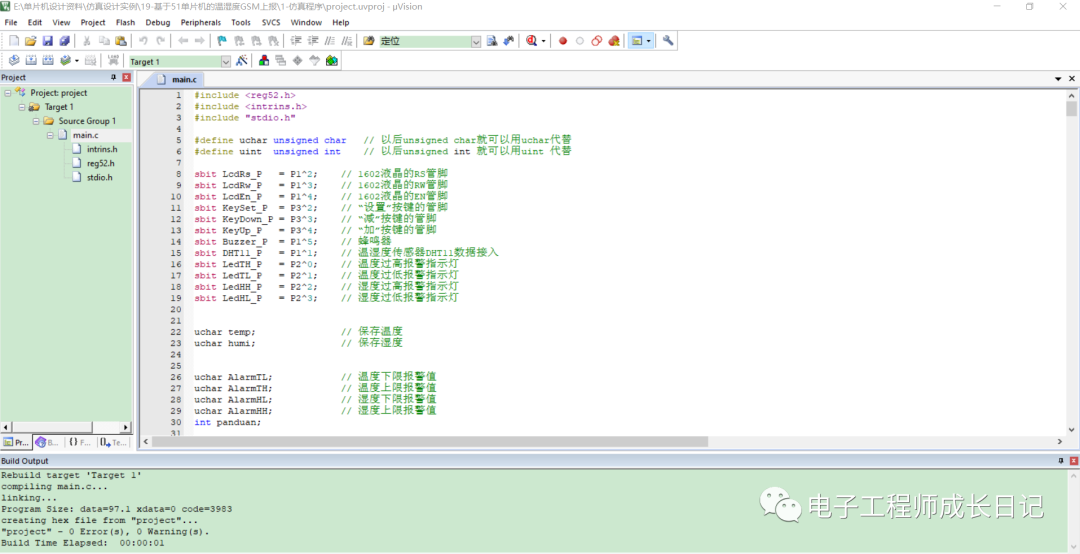This screenshot has width=1080, height=554.
Task: Switch to the main.c editor tab
Action: click(x=184, y=79)
